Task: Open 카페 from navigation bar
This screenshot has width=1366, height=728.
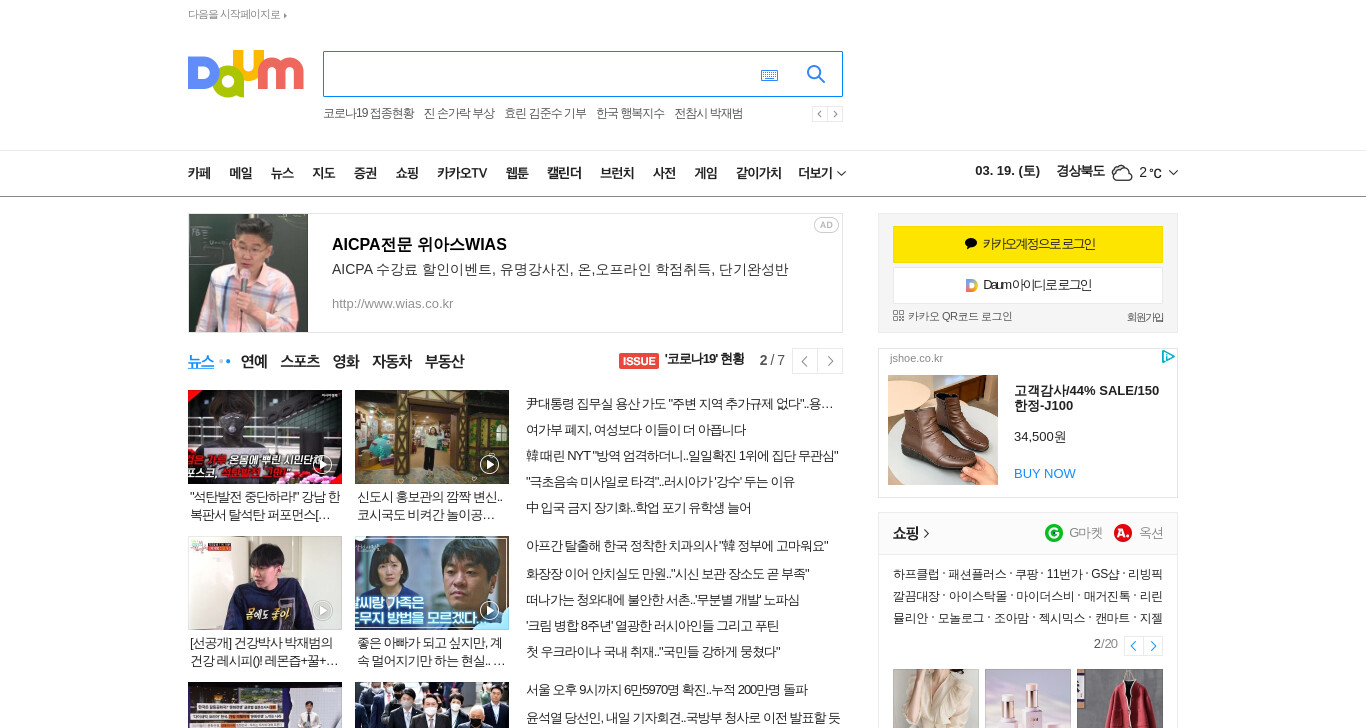Action: coord(199,173)
